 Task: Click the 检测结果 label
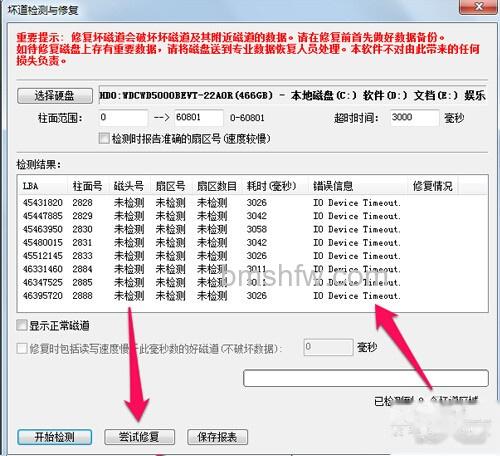[x=39, y=164]
